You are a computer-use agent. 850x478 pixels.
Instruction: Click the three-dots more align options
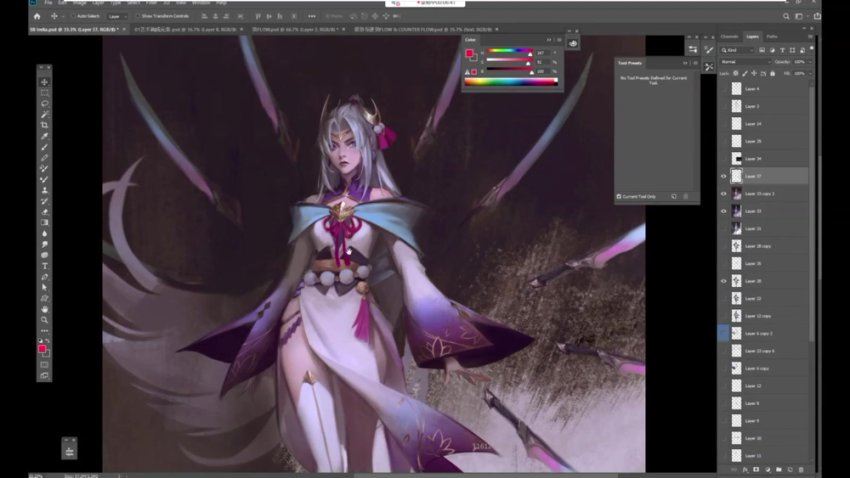coord(312,16)
